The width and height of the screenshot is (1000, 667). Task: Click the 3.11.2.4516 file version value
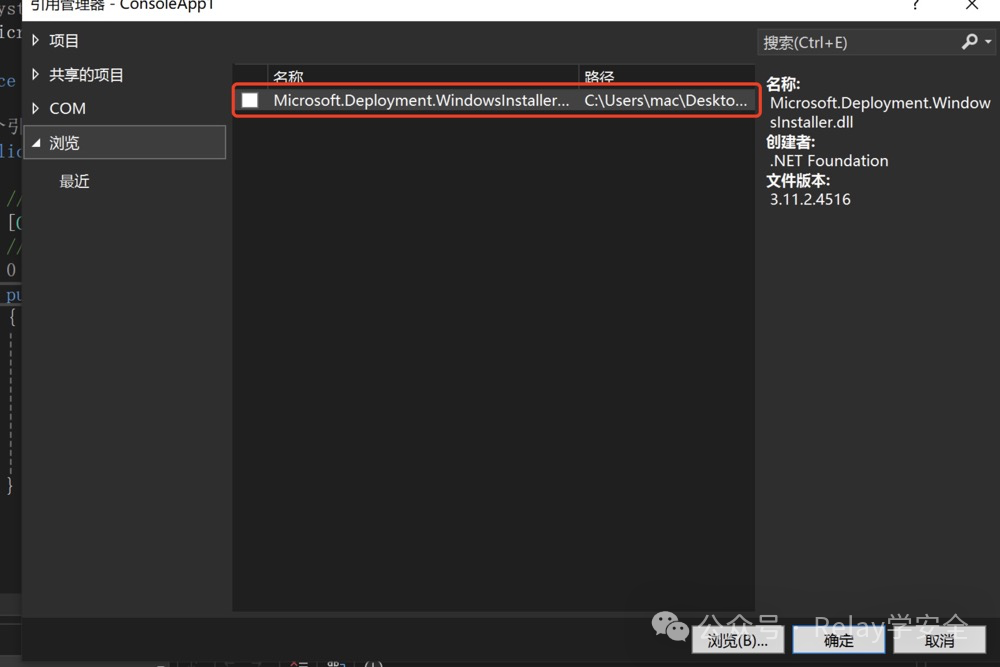pyautogui.click(x=810, y=199)
